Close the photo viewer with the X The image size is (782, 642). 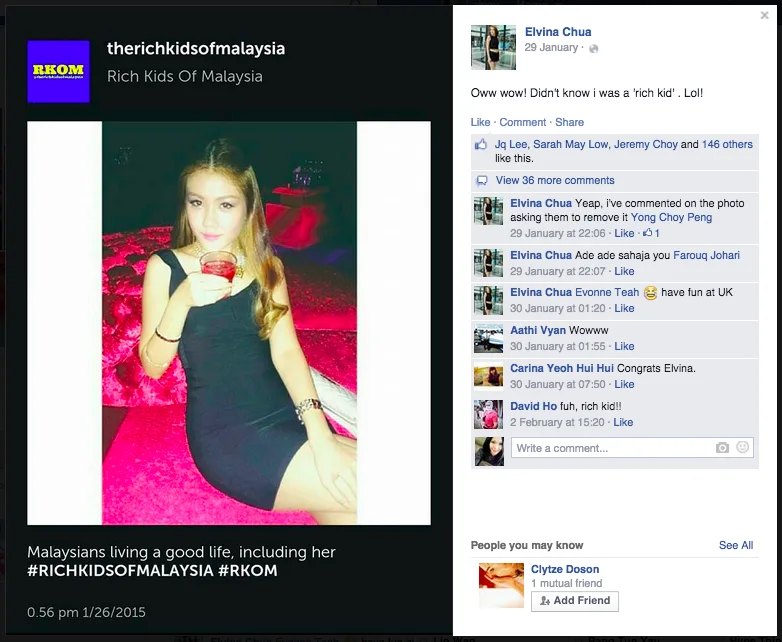coord(764,15)
